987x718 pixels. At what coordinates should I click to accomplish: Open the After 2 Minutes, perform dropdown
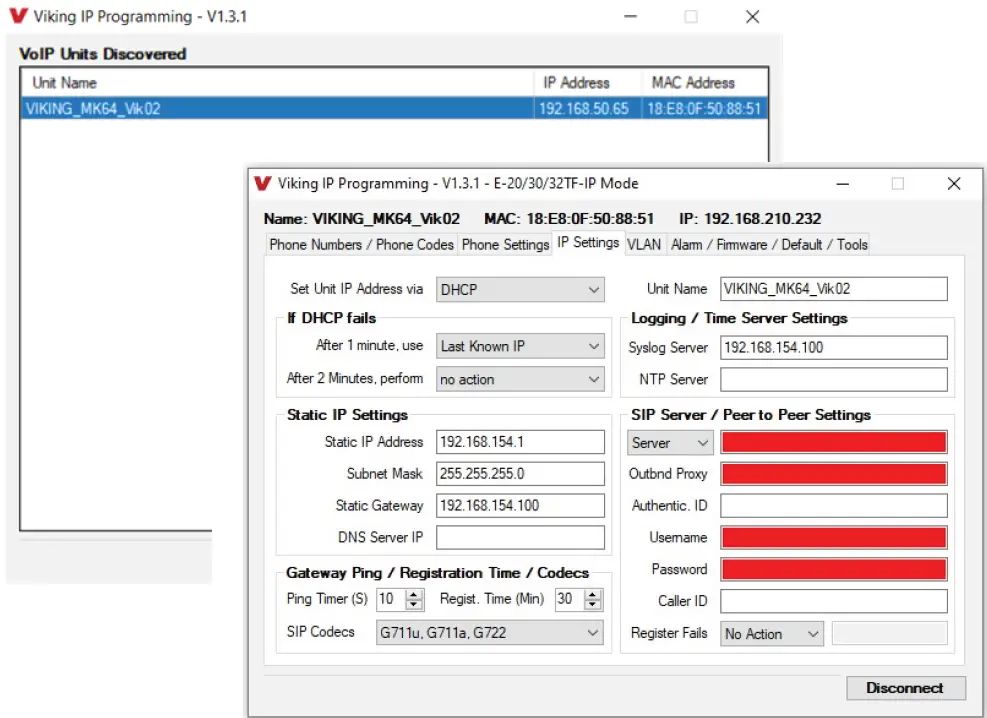point(520,379)
